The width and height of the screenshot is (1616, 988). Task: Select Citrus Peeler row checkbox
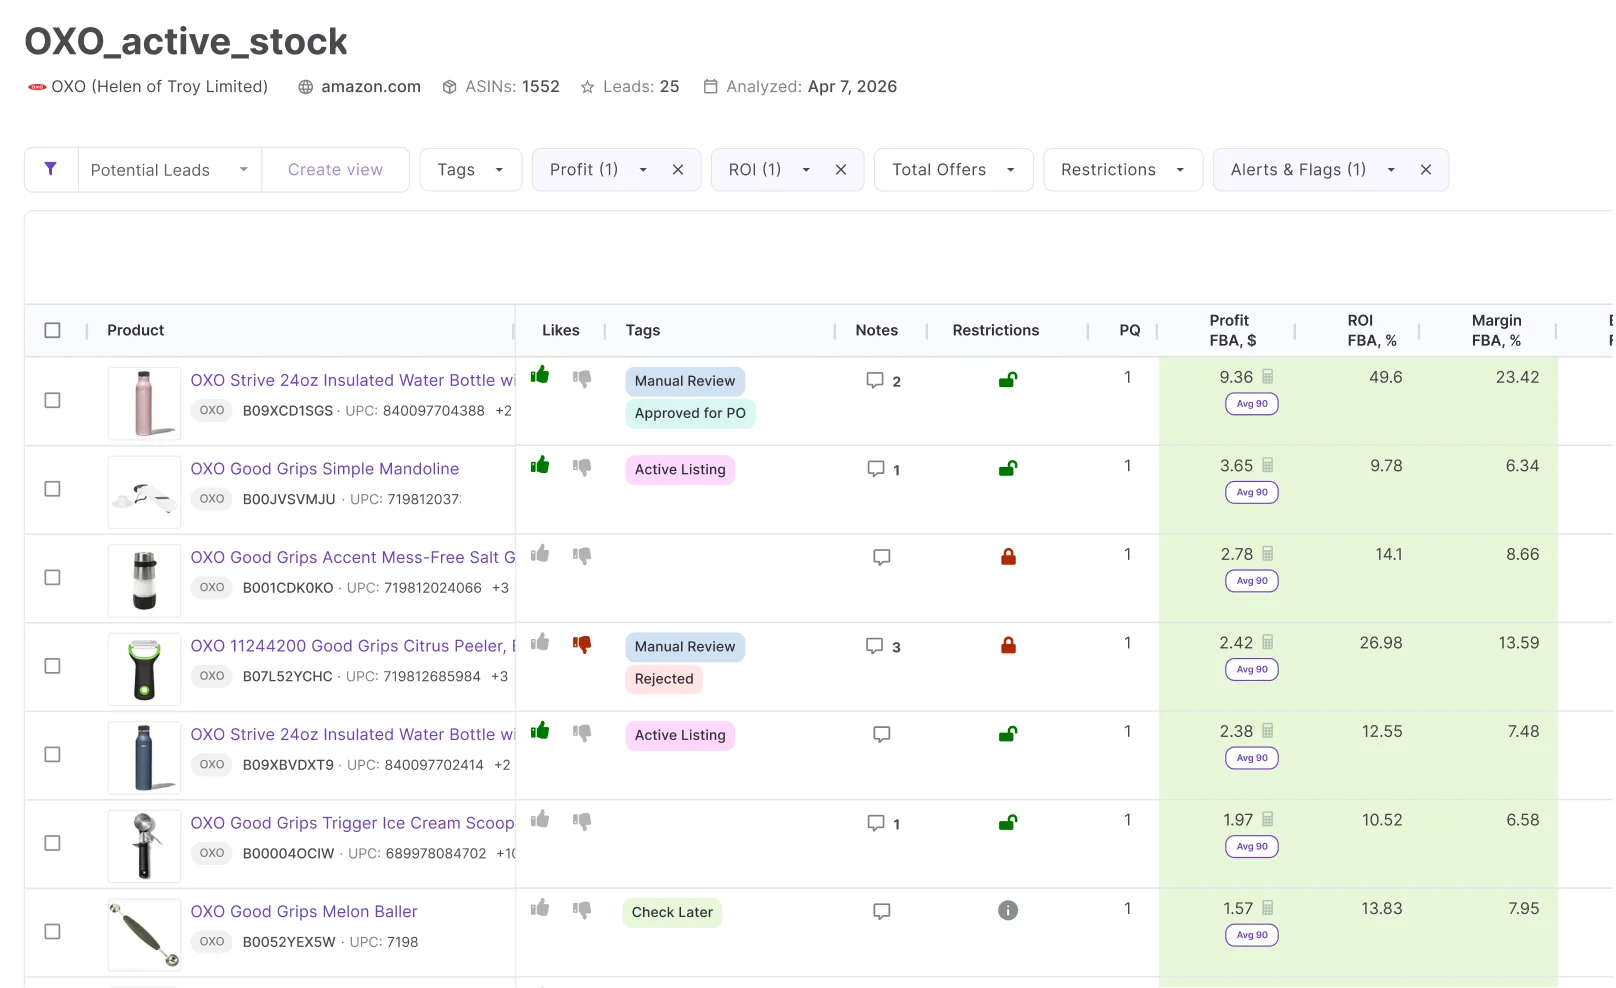point(53,666)
